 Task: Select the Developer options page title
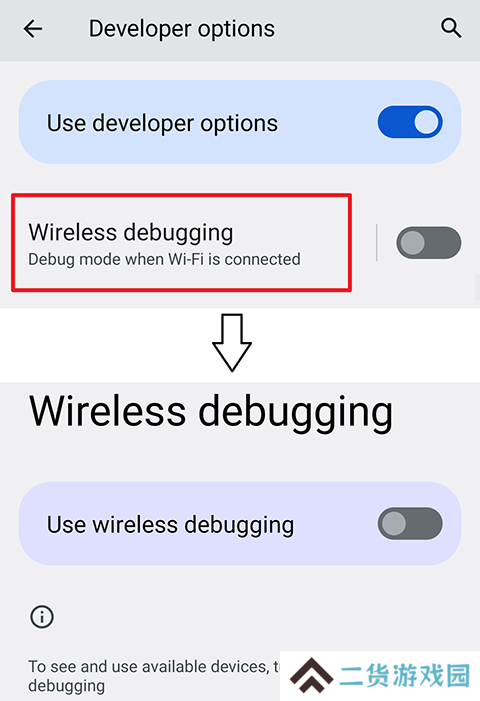pyautogui.click(x=181, y=29)
